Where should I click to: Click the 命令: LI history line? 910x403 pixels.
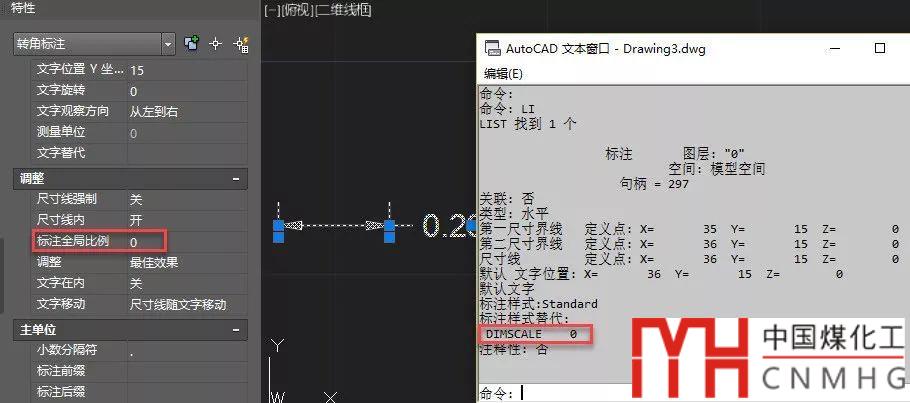[507, 109]
